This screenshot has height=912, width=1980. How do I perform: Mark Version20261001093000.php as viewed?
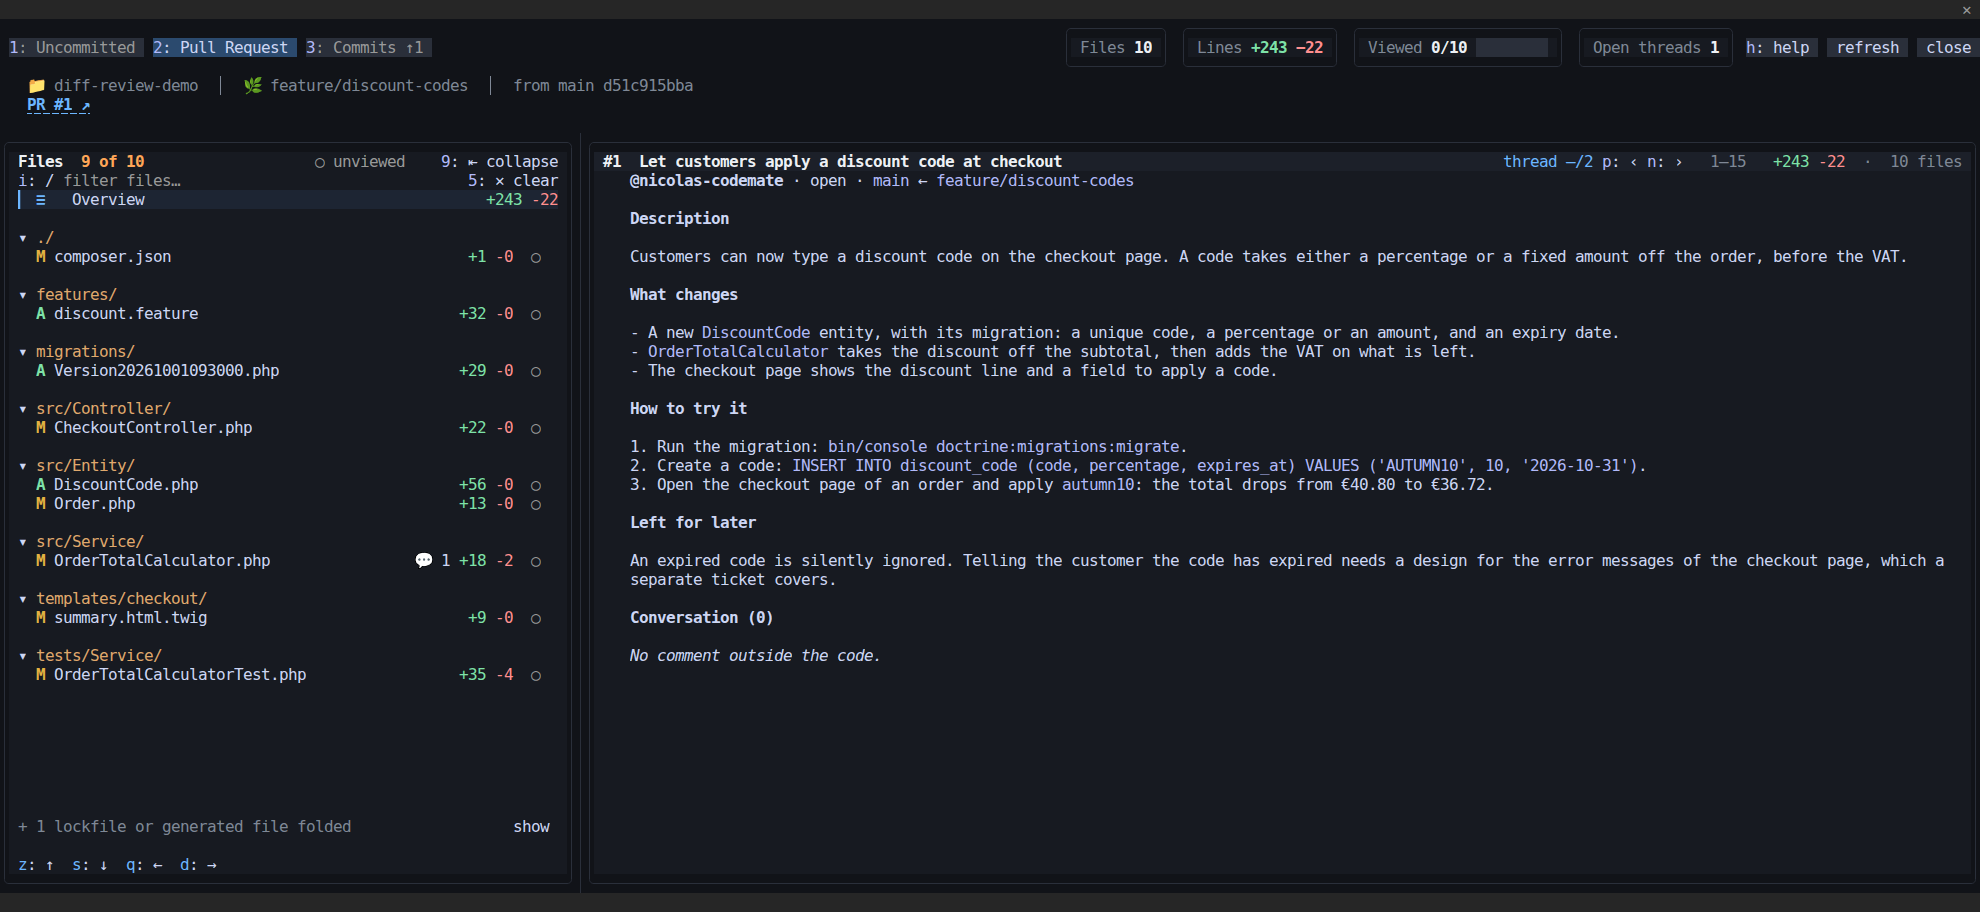tap(536, 372)
